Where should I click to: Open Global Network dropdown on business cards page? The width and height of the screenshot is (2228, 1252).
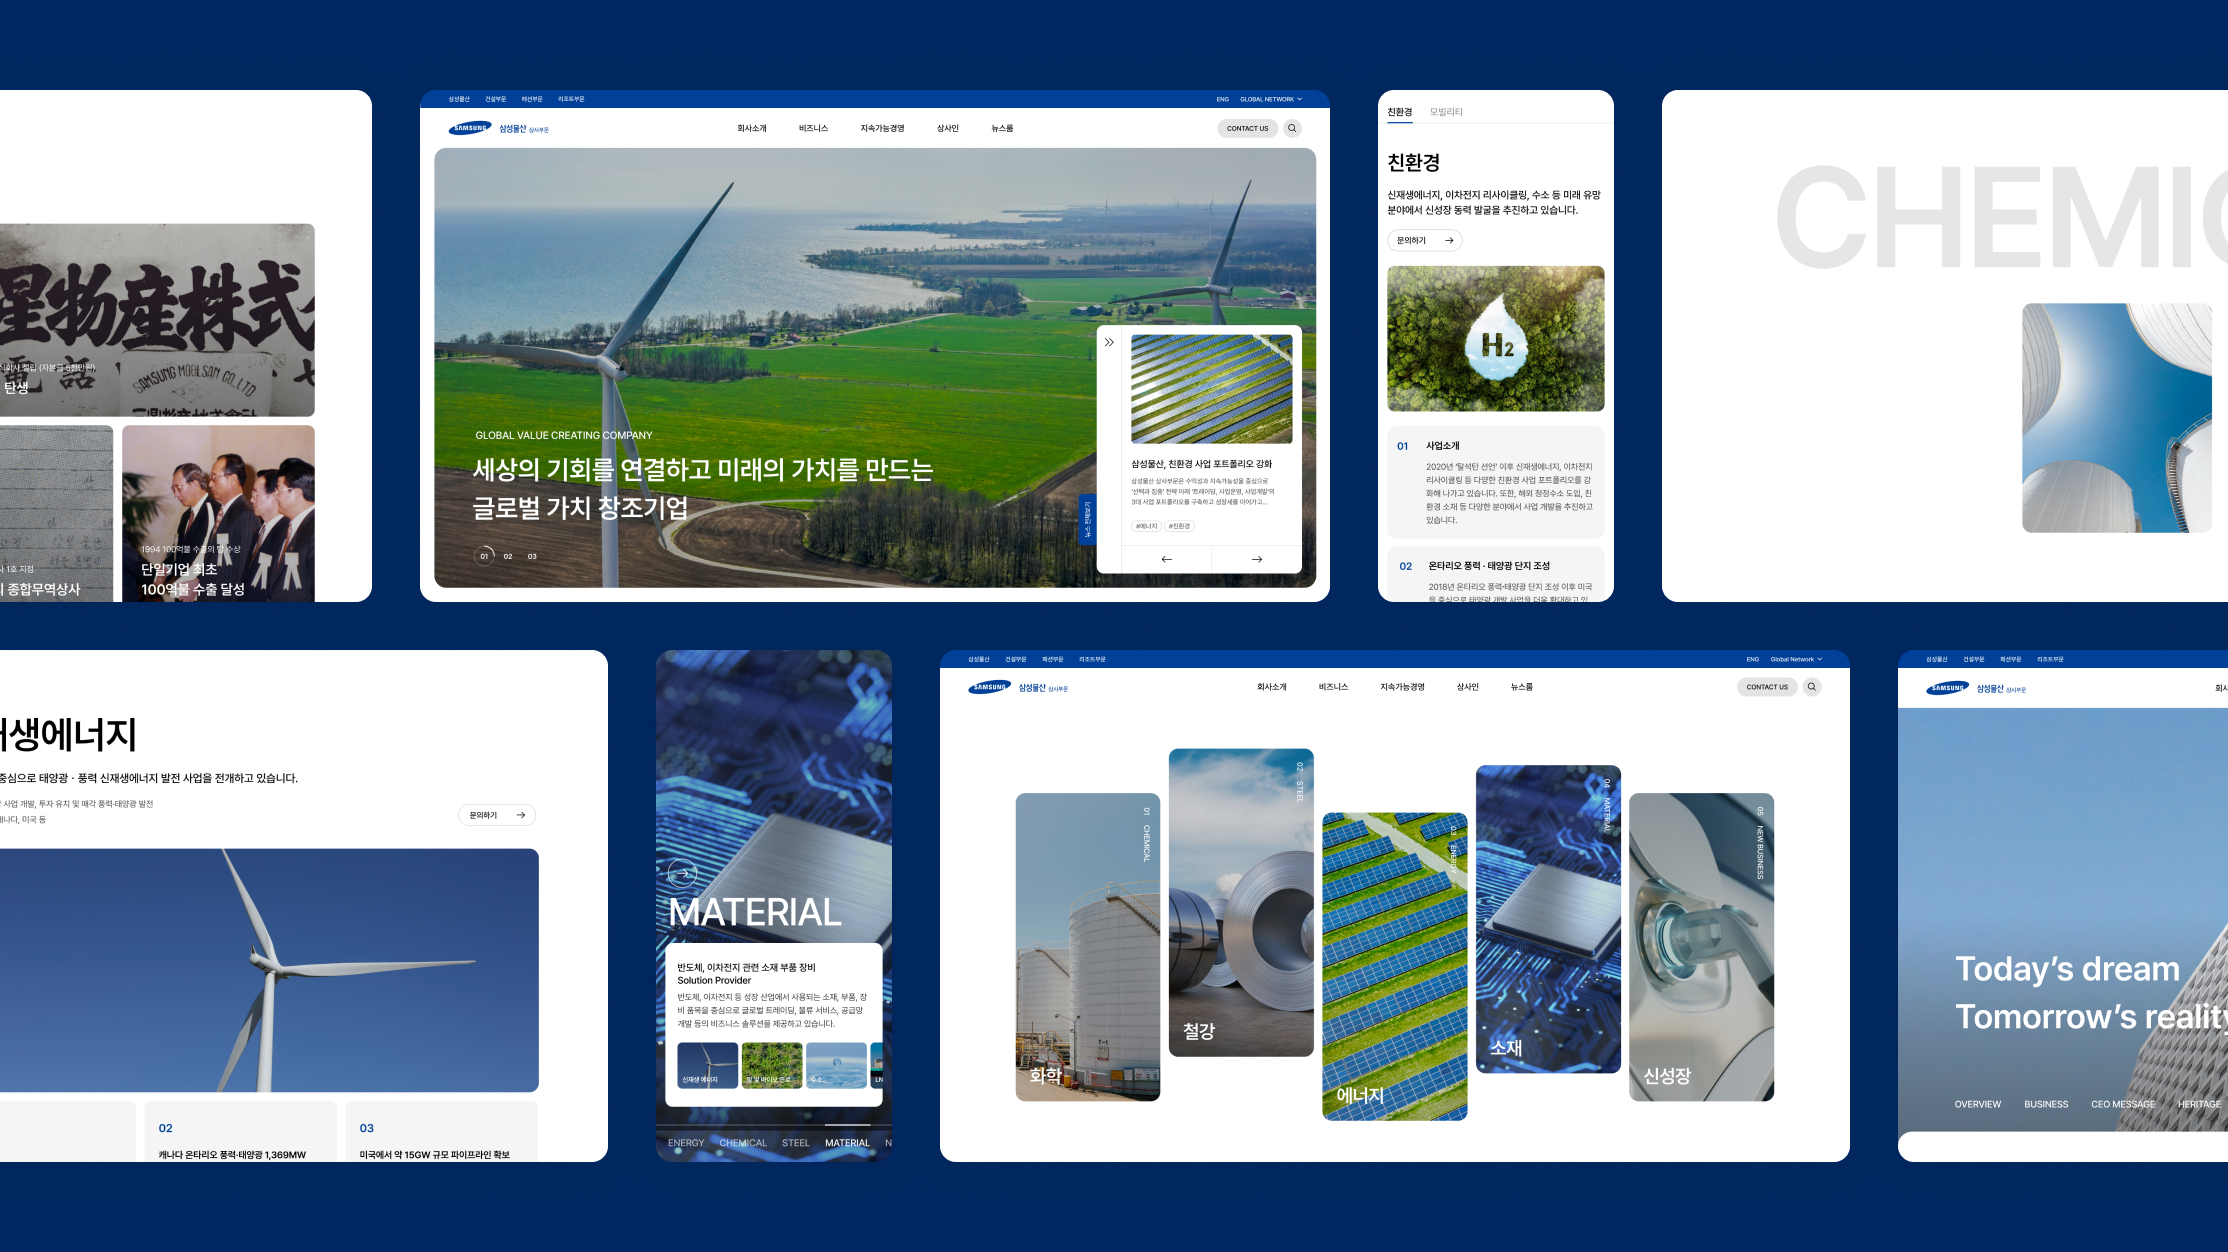click(1796, 659)
